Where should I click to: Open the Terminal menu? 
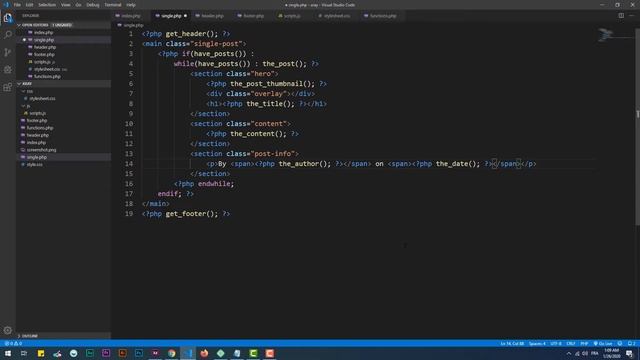click(113, 5)
